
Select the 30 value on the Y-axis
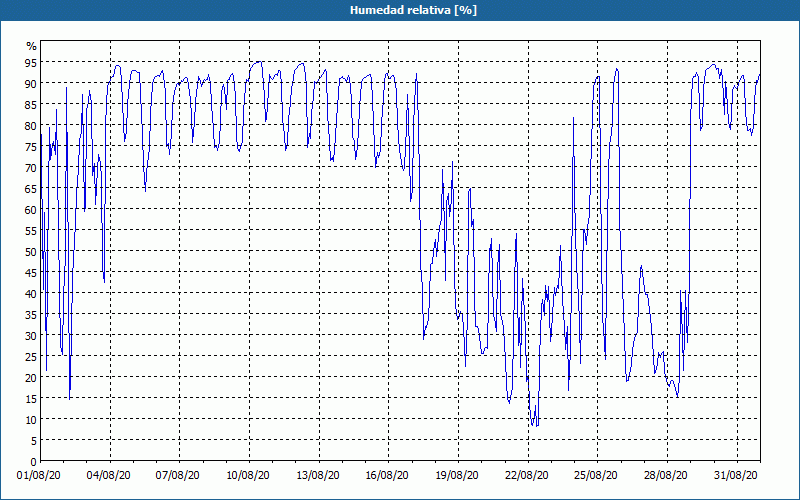click(31, 335)
